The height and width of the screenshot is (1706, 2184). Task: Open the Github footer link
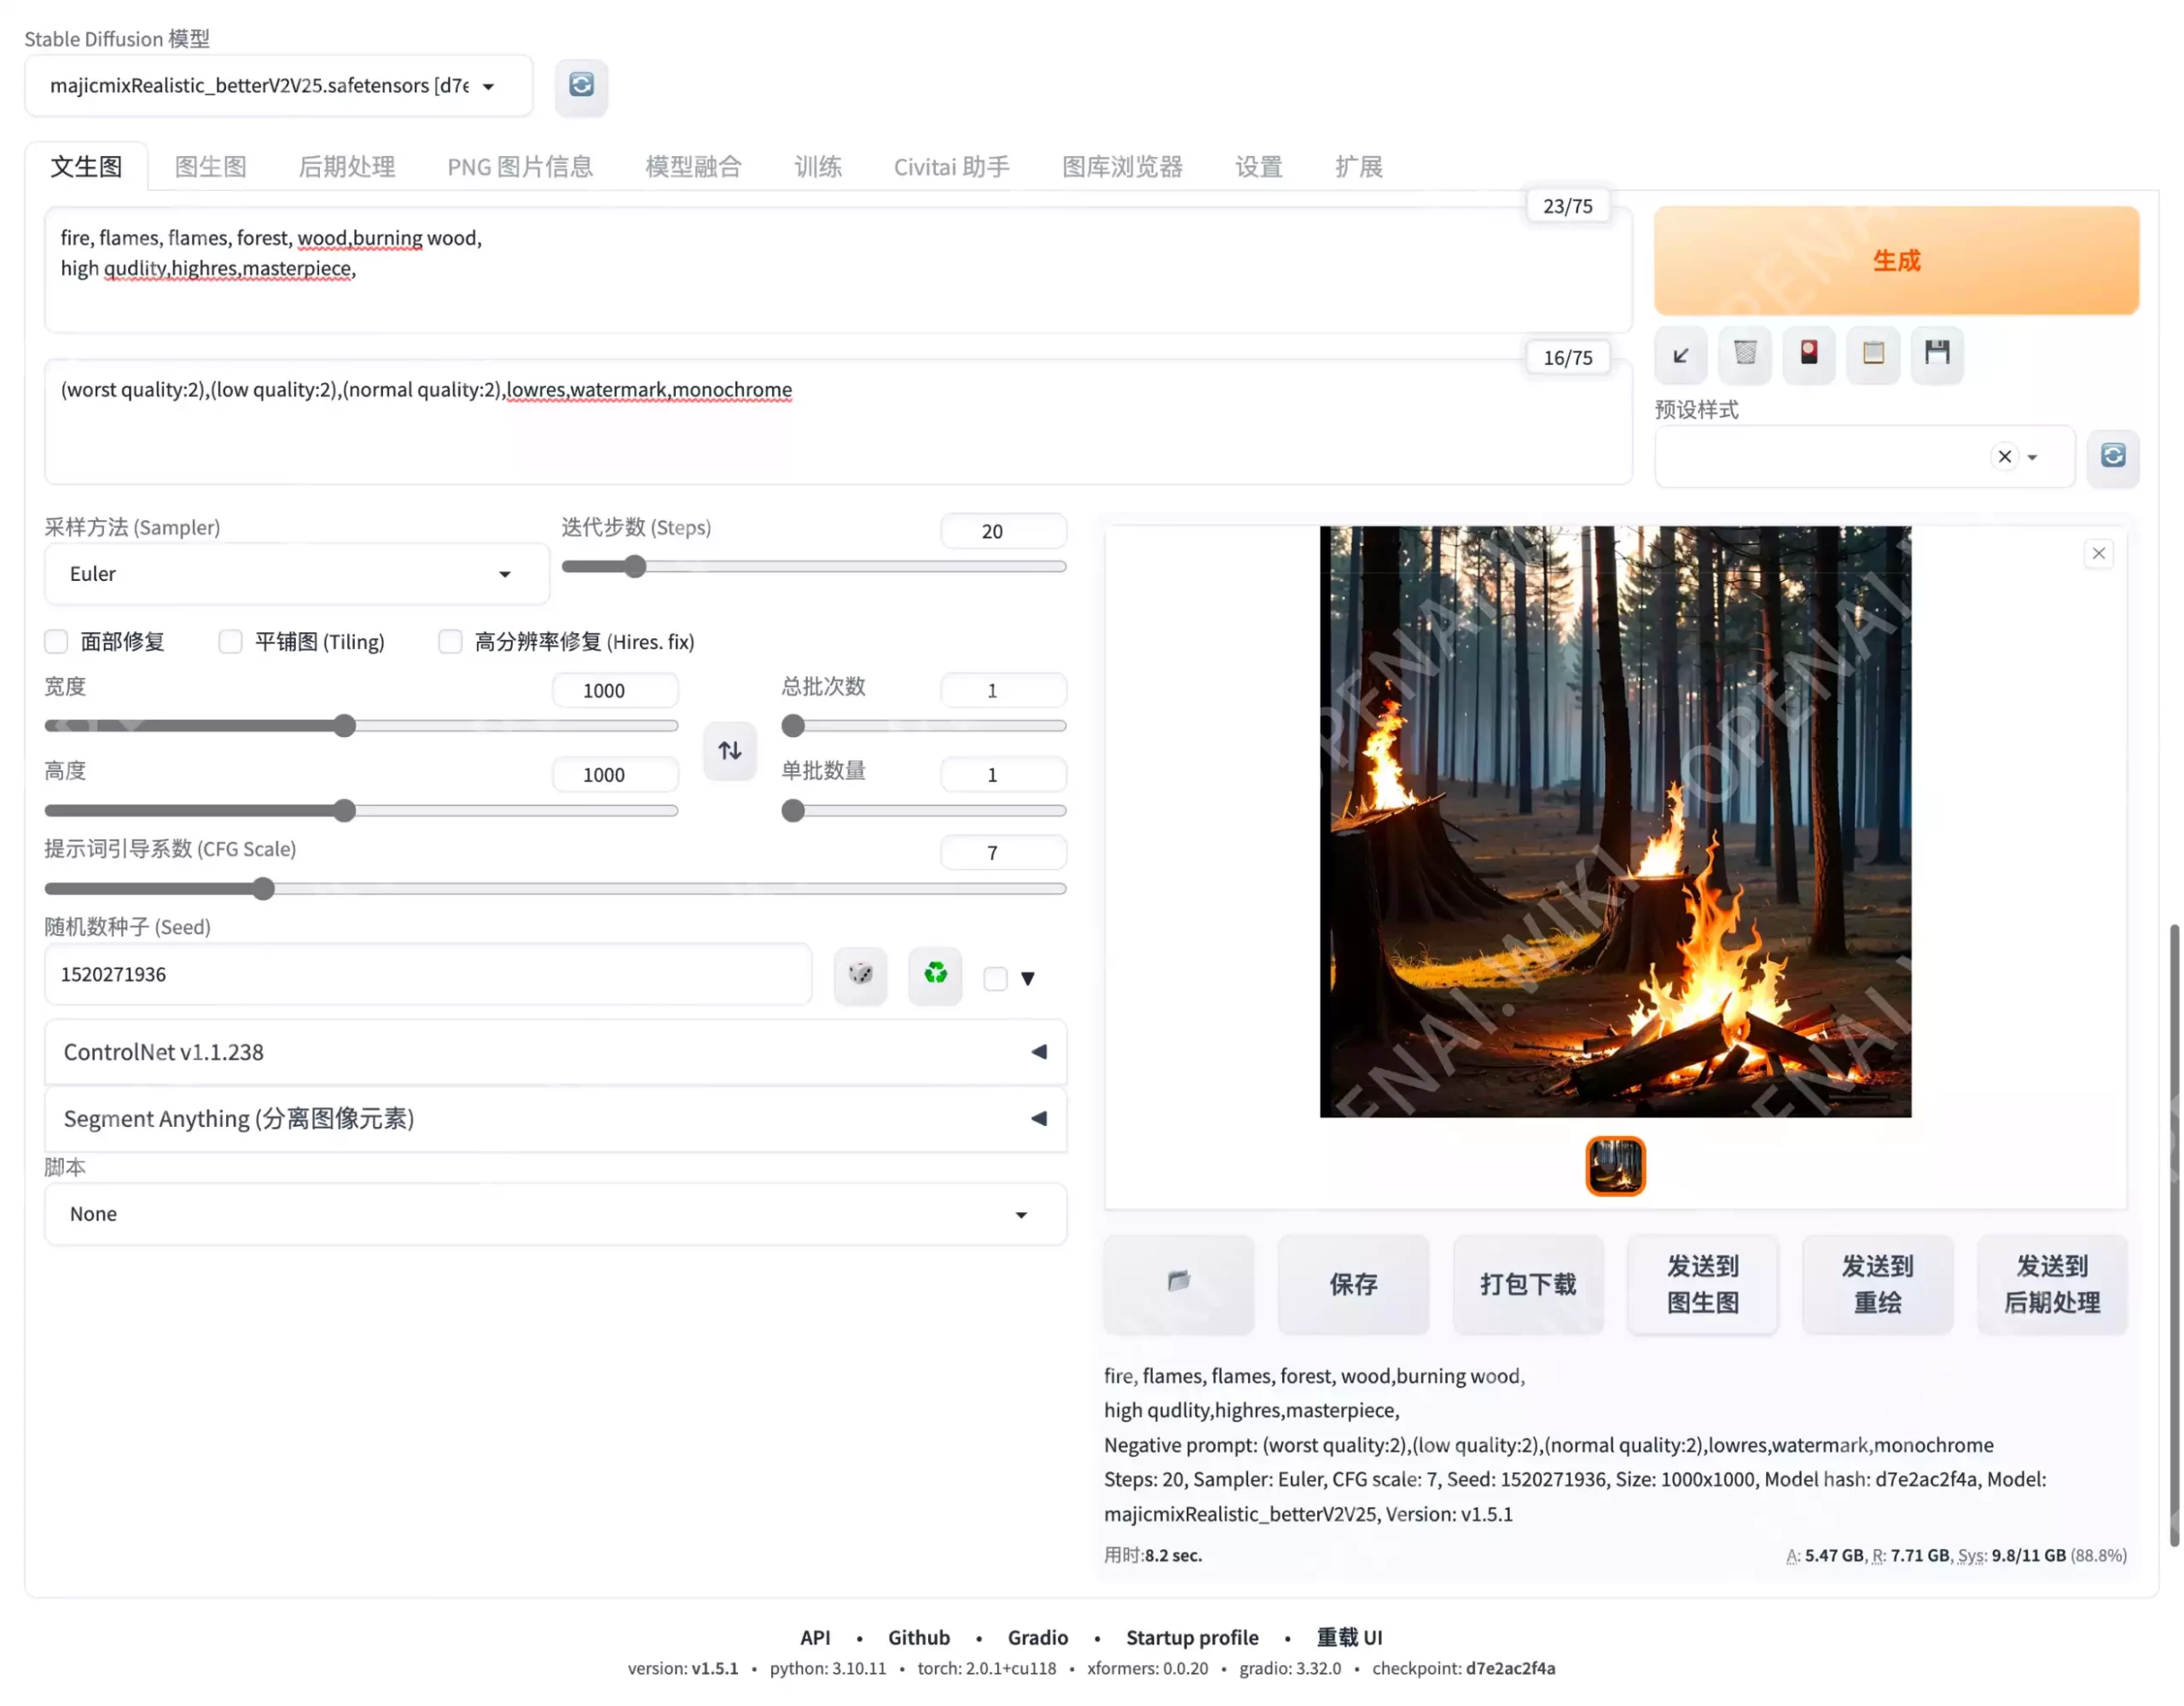pyautogui.click(x=919, y=1637)
